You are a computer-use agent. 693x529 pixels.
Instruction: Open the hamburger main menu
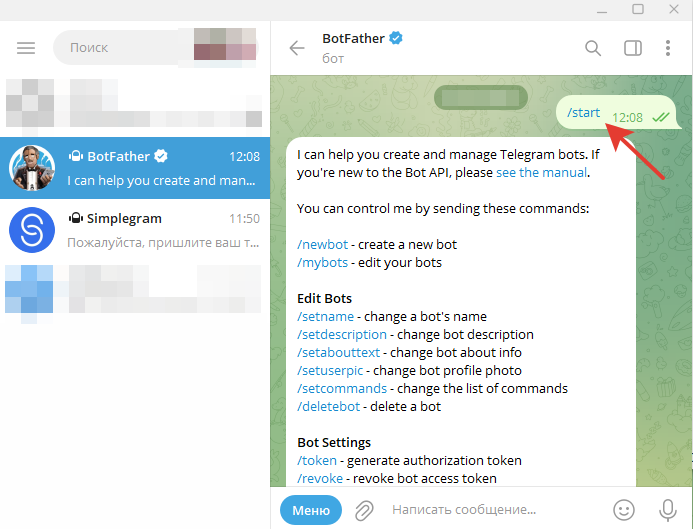tap(26, 48)
